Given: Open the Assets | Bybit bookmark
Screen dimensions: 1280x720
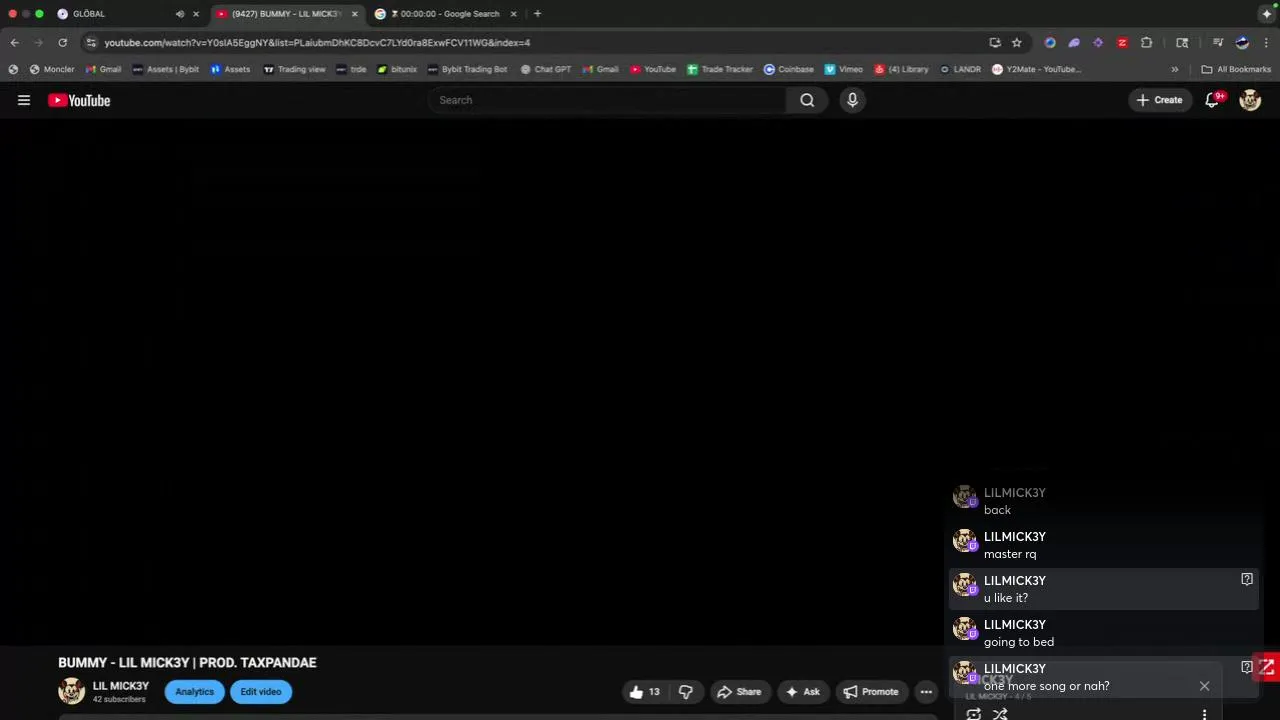Looking at the screenshot, I should tap(166, 70).
